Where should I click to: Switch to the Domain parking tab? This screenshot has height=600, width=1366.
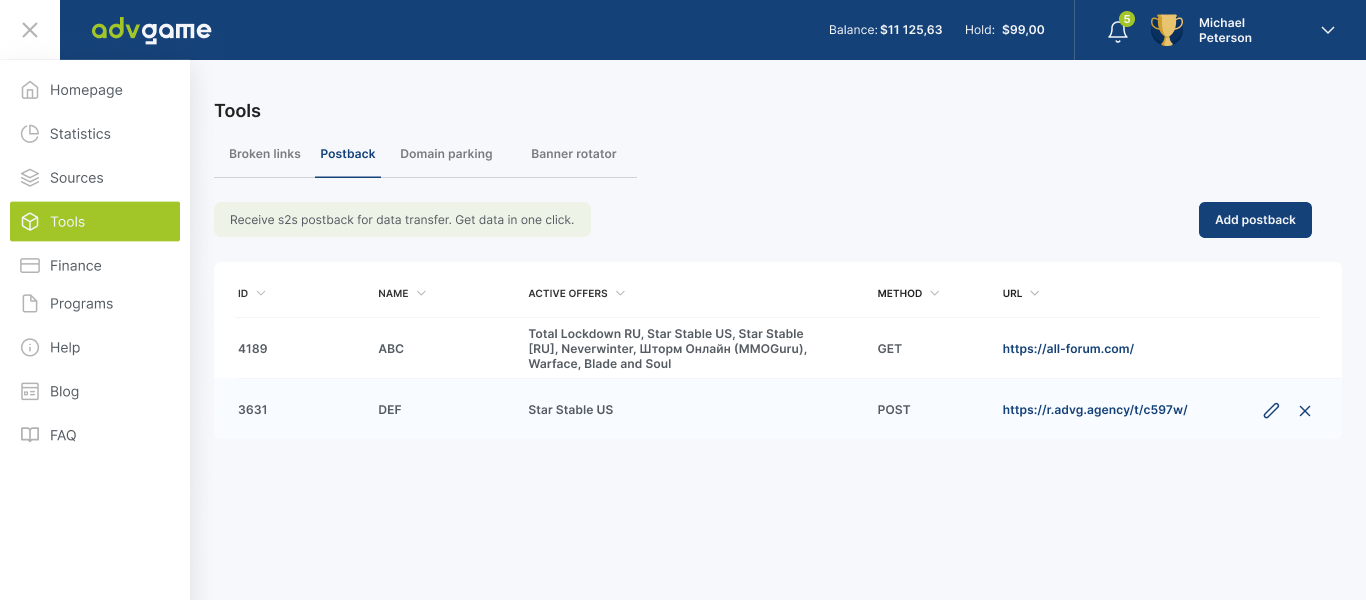[446, 154]
